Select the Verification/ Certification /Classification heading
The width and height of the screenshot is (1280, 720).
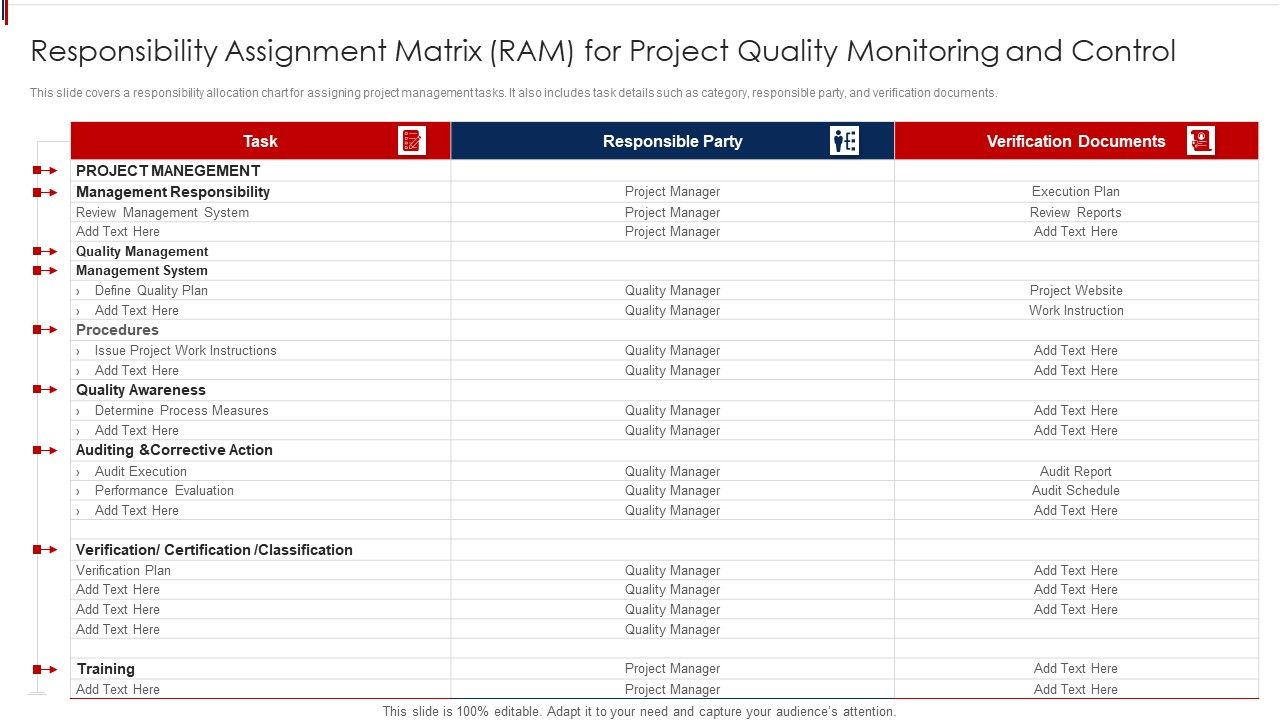214,550
